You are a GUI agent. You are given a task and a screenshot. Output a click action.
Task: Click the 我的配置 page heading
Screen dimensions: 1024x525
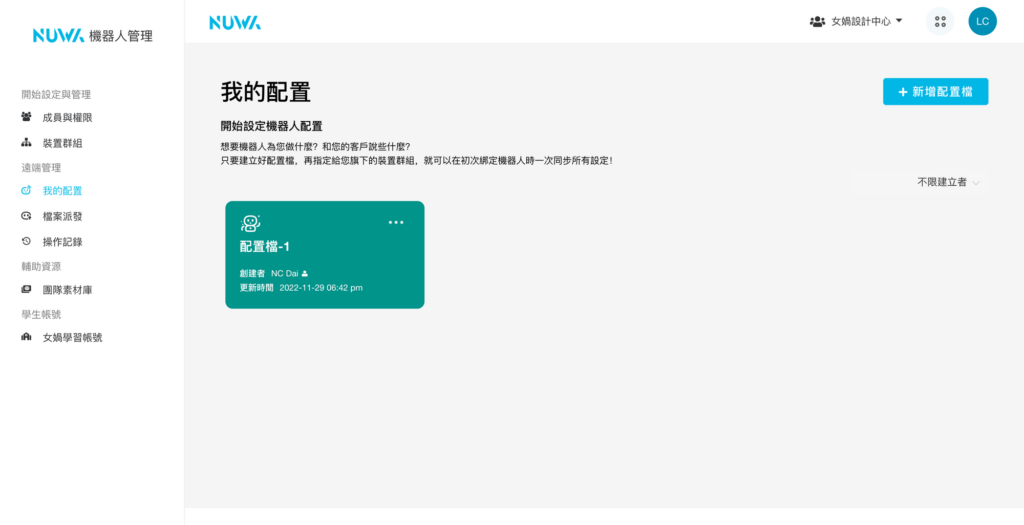(266, 93)
